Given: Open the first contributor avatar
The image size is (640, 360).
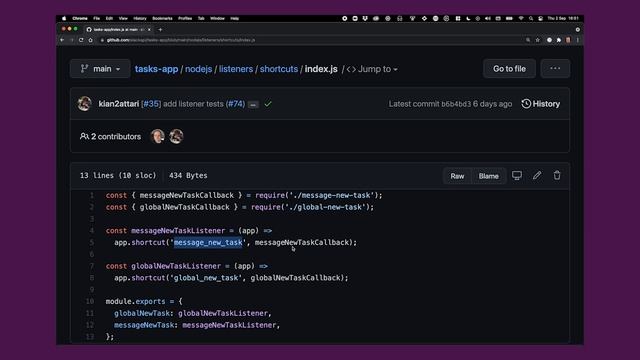Looking at the screenshot, I should tap(158, 136).
